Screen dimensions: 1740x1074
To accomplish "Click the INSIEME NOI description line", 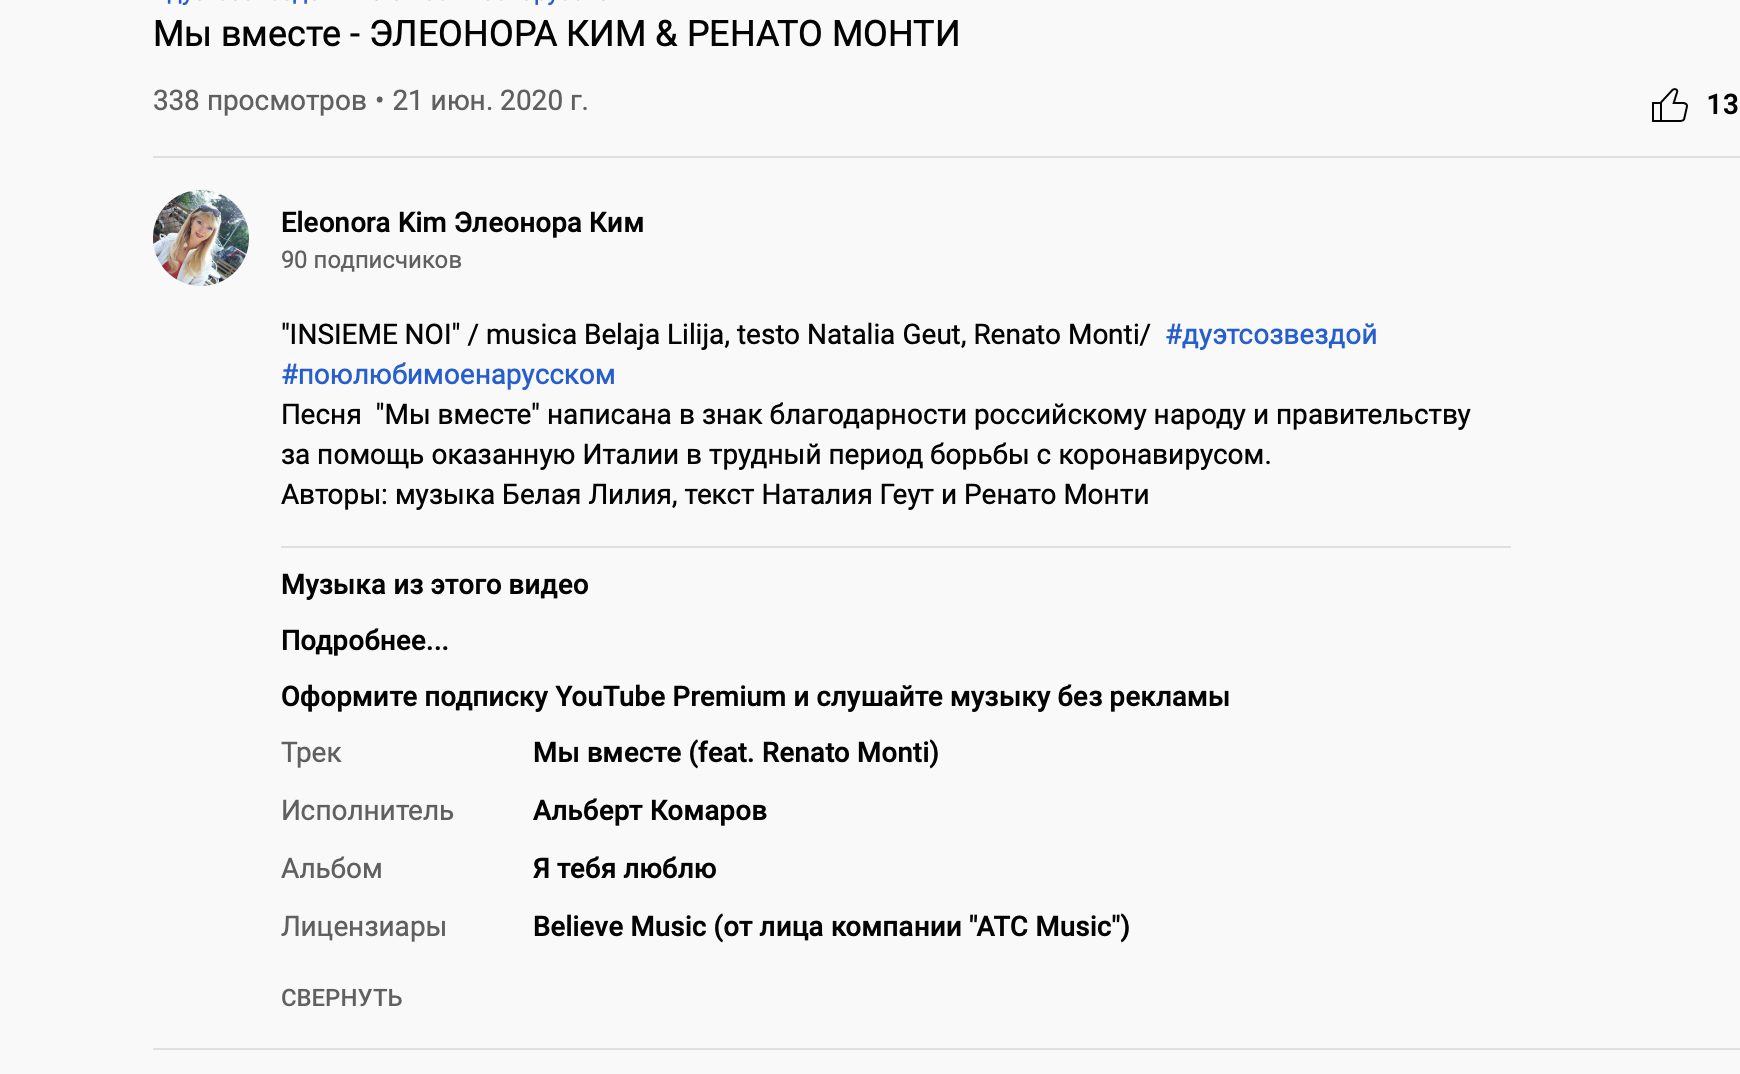I will (715, 334).
